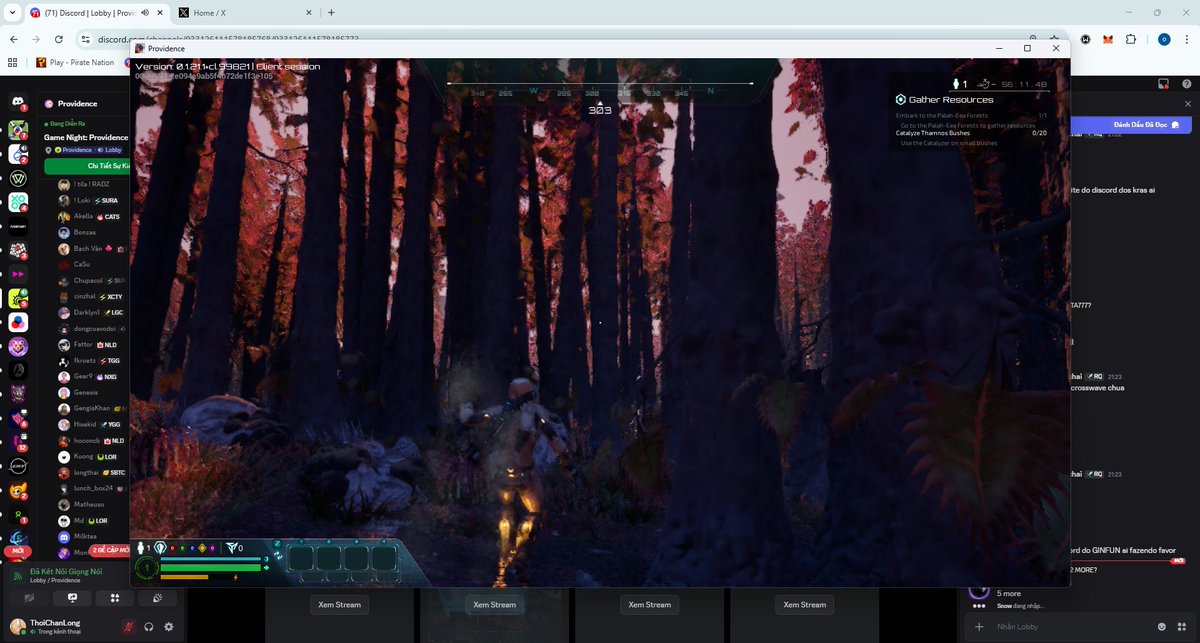
Task: Open activities button in voice panel
Action: tap(115, 598)
